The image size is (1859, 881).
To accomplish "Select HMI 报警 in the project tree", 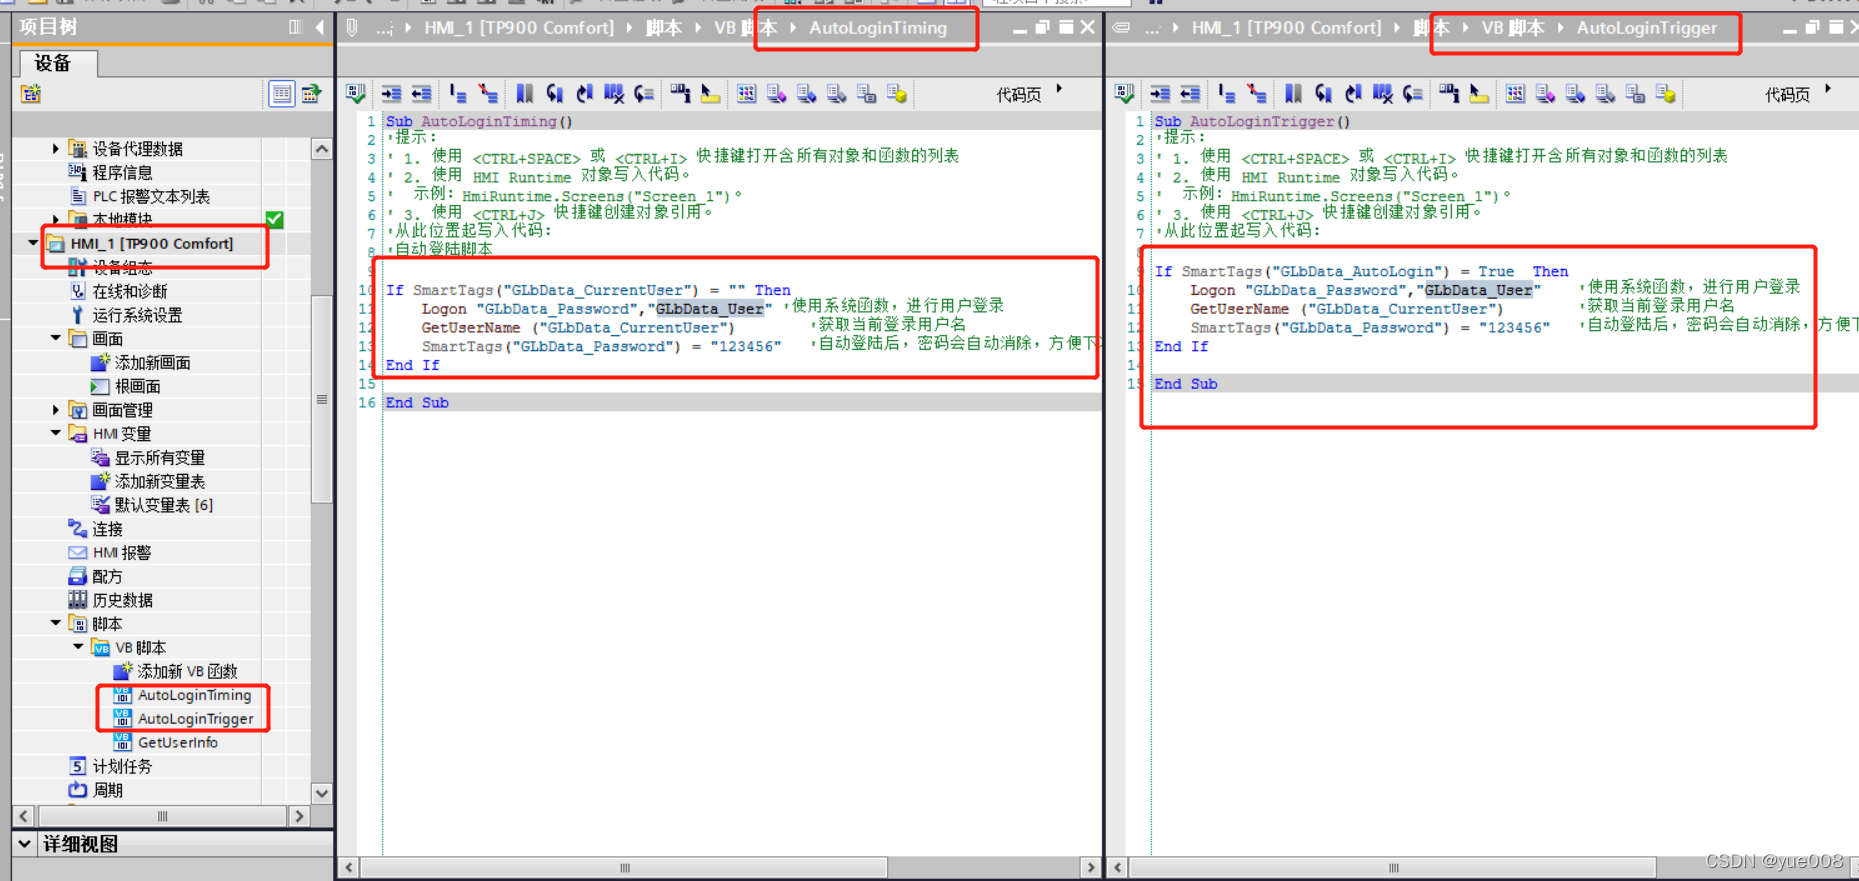I will pyautogui.click(x=121, y=552).
